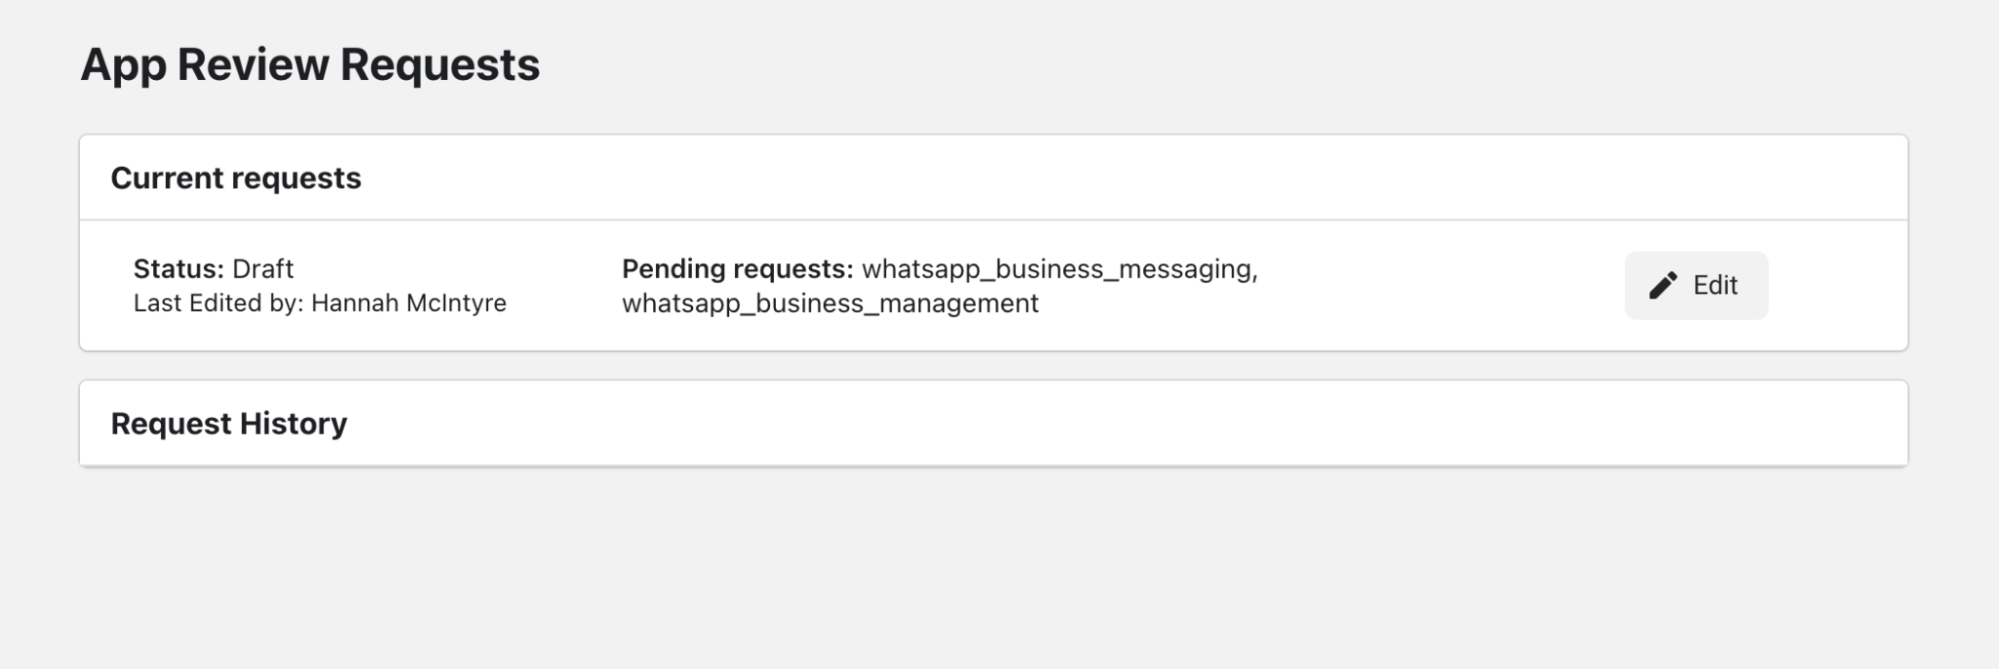1999x669 pixels.
Task: Select the Draft status value
Action: (263, 269)
